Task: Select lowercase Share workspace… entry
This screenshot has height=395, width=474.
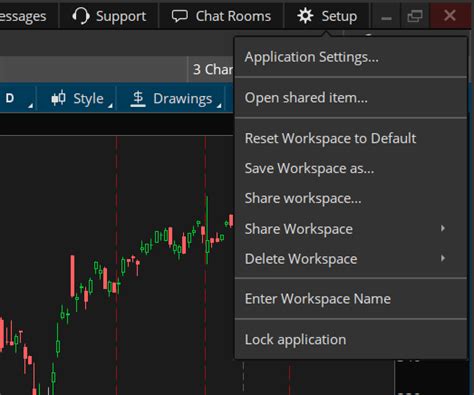Action: 351,198
